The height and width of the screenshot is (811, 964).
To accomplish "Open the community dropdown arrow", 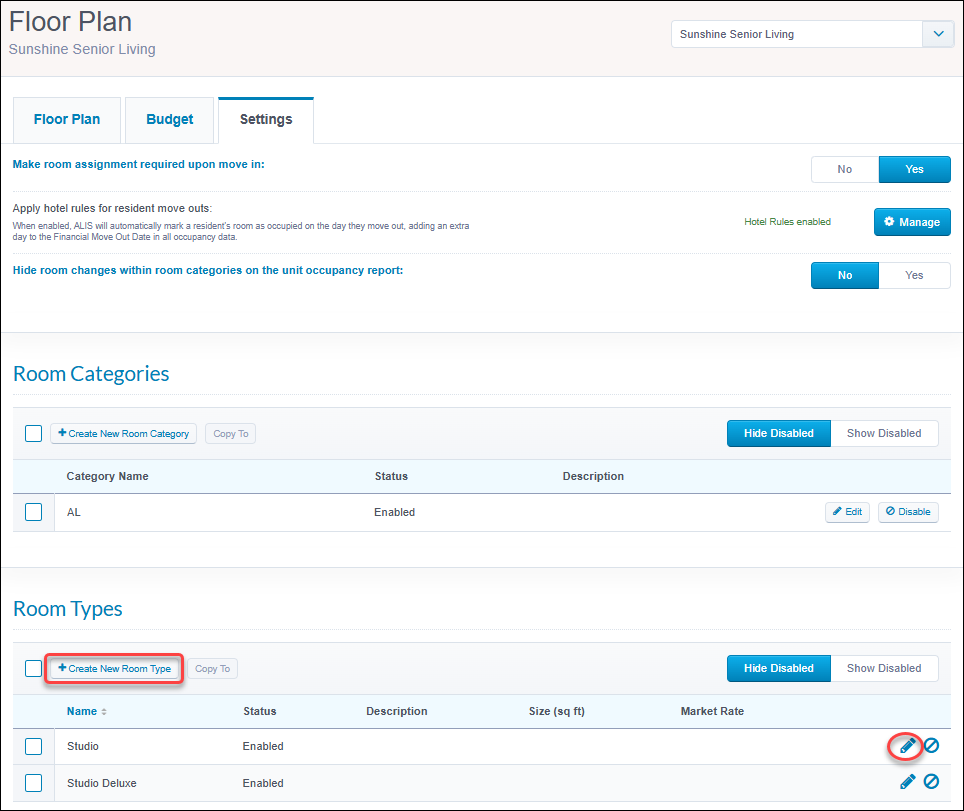I will (938, 34).
